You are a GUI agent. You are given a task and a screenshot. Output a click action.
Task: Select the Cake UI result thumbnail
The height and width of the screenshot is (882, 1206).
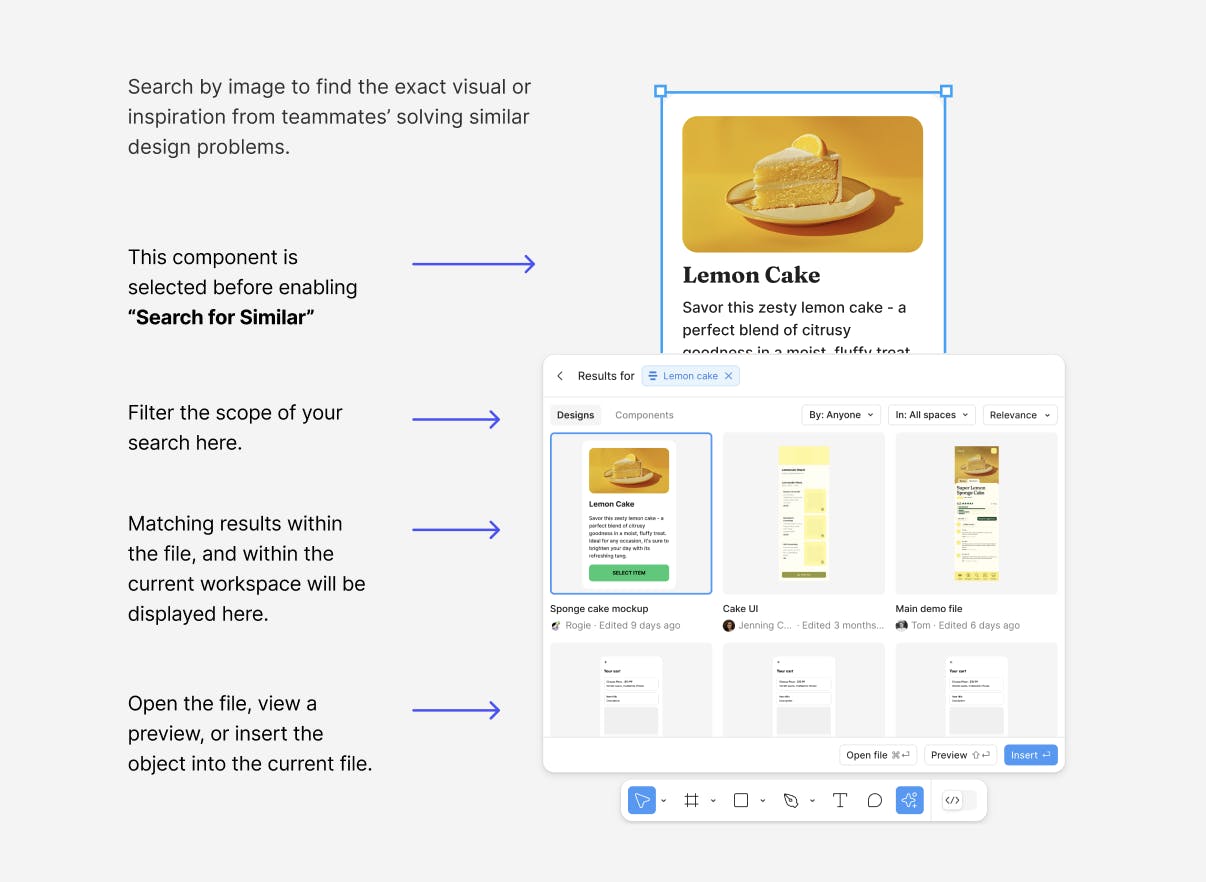[804, 513]
